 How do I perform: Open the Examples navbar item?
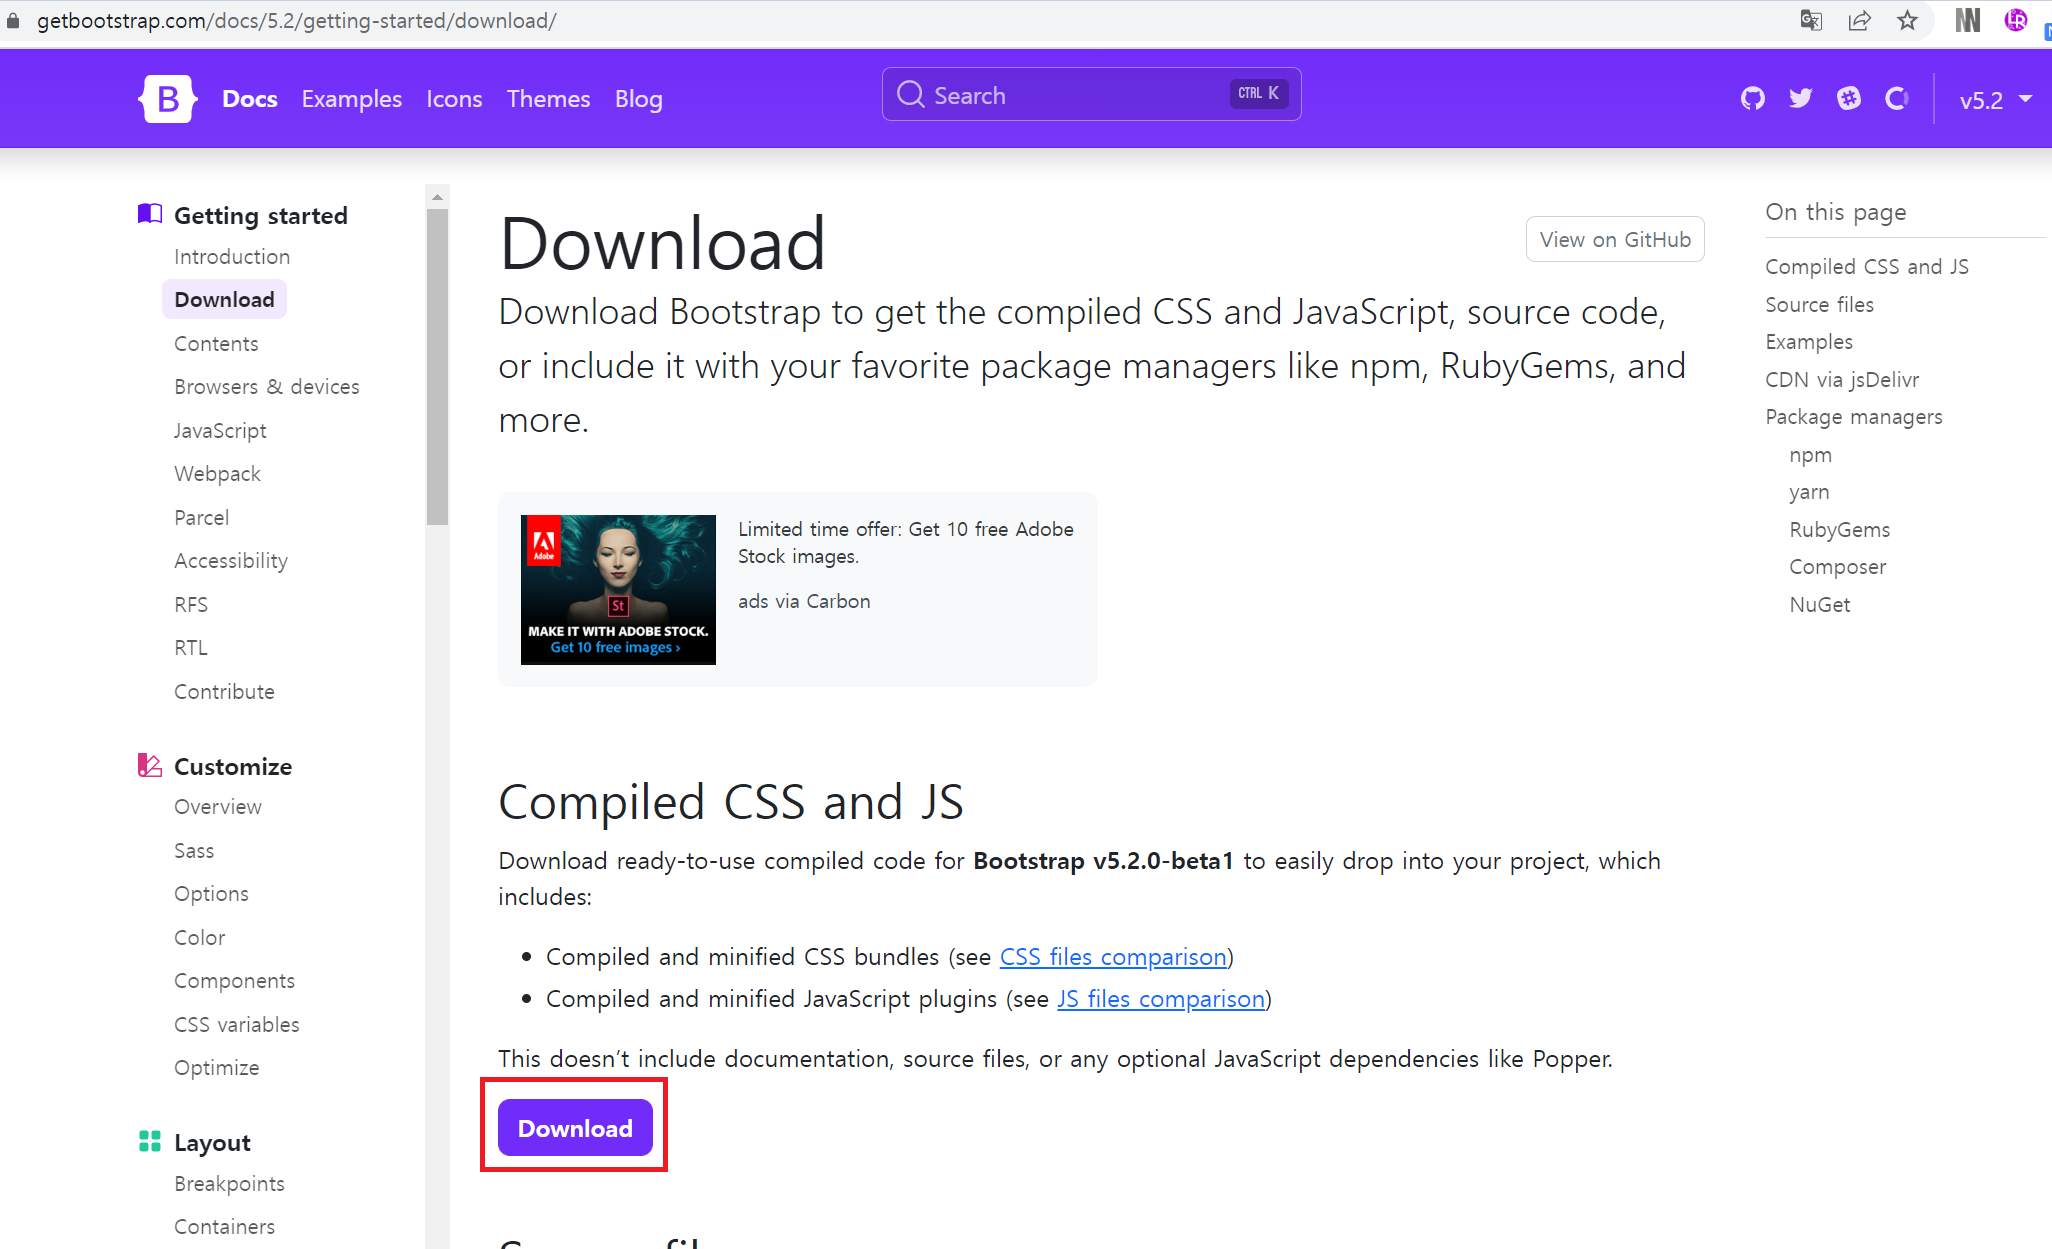pyautogui.click(x=351, y=99)
